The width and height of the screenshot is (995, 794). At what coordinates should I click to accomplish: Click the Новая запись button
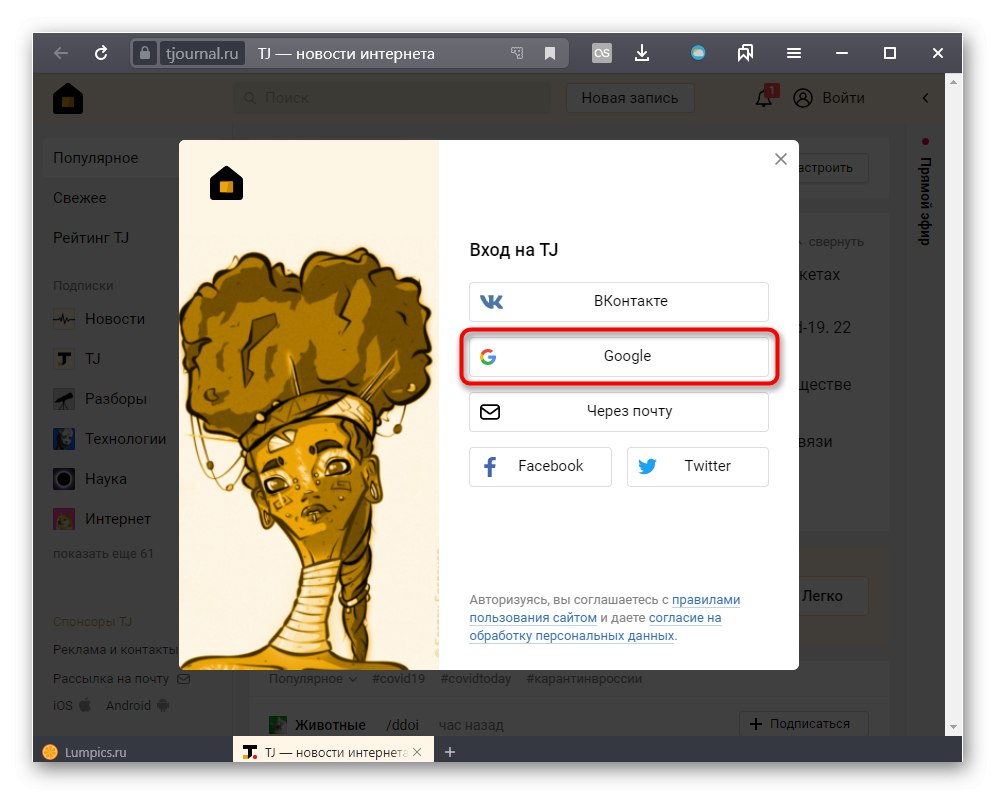[629, 98]
